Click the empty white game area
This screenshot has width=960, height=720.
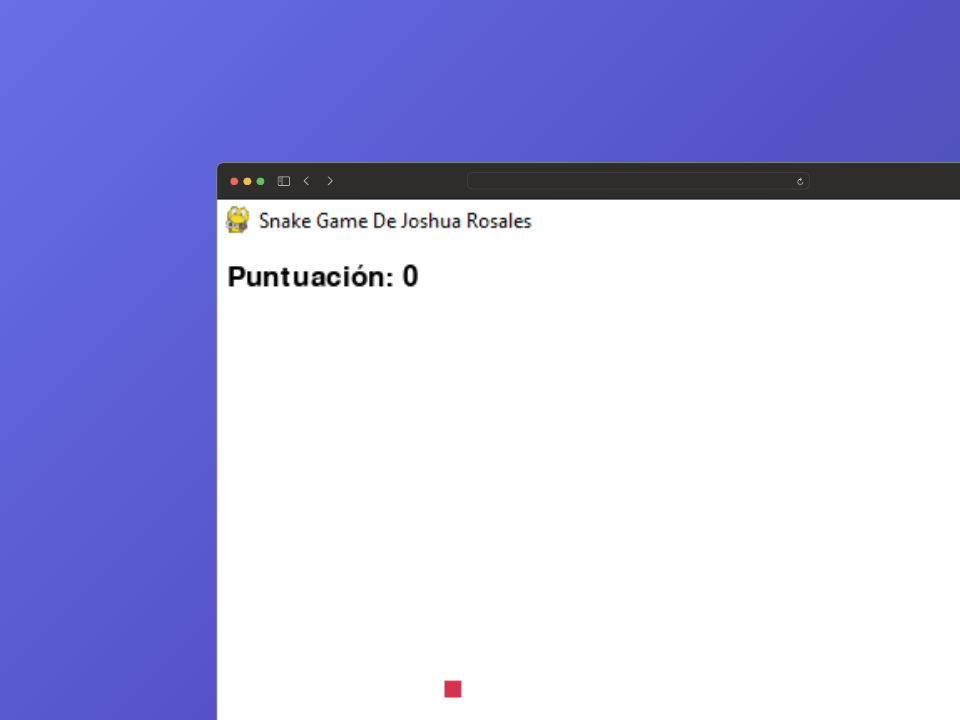[x=600, y=480]
